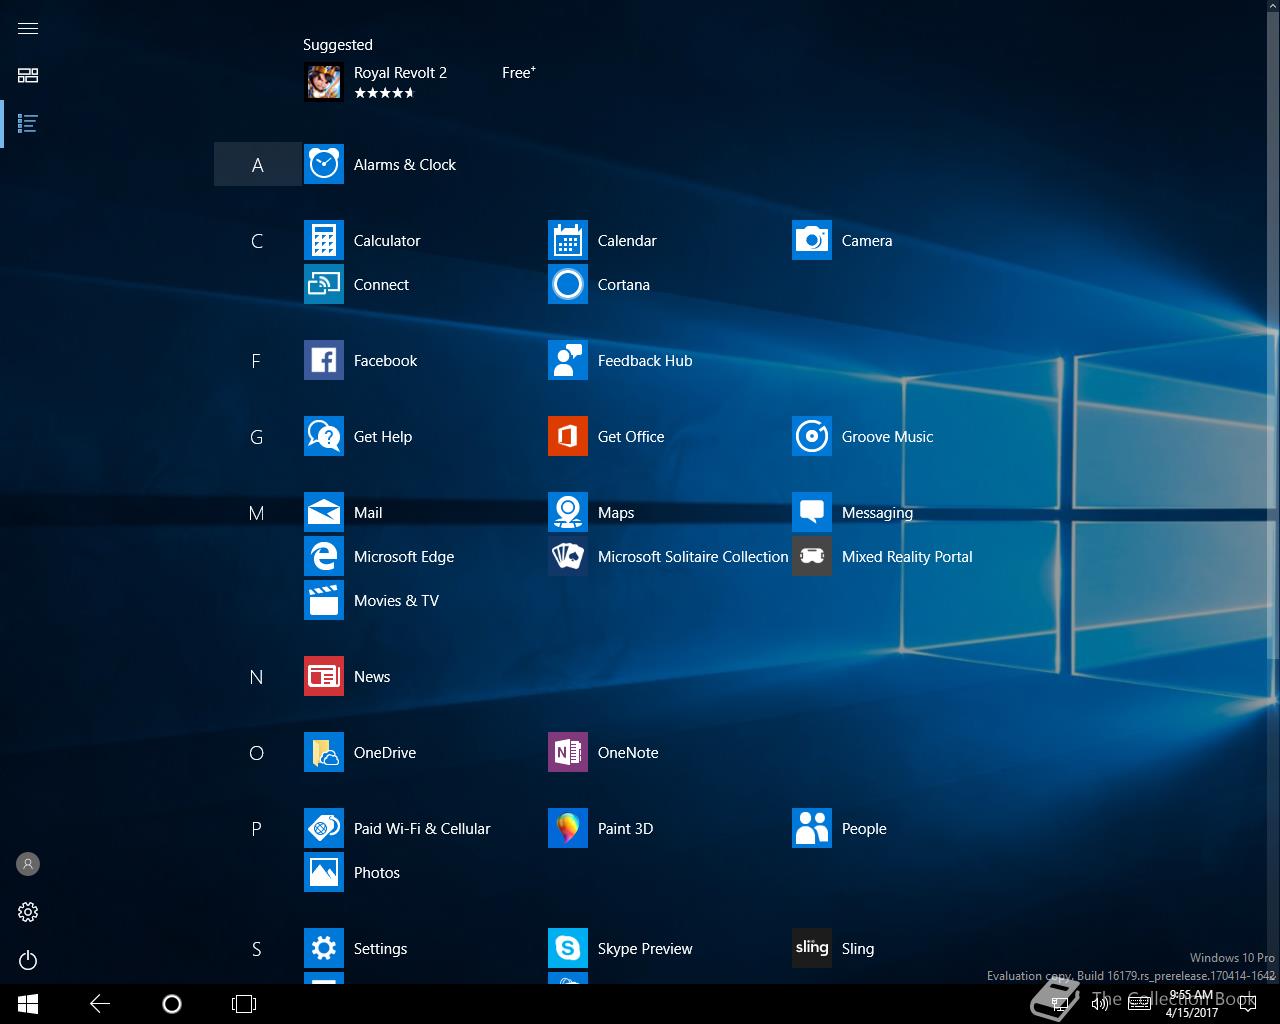Click the Free+ price label

[x=518, y=73]
